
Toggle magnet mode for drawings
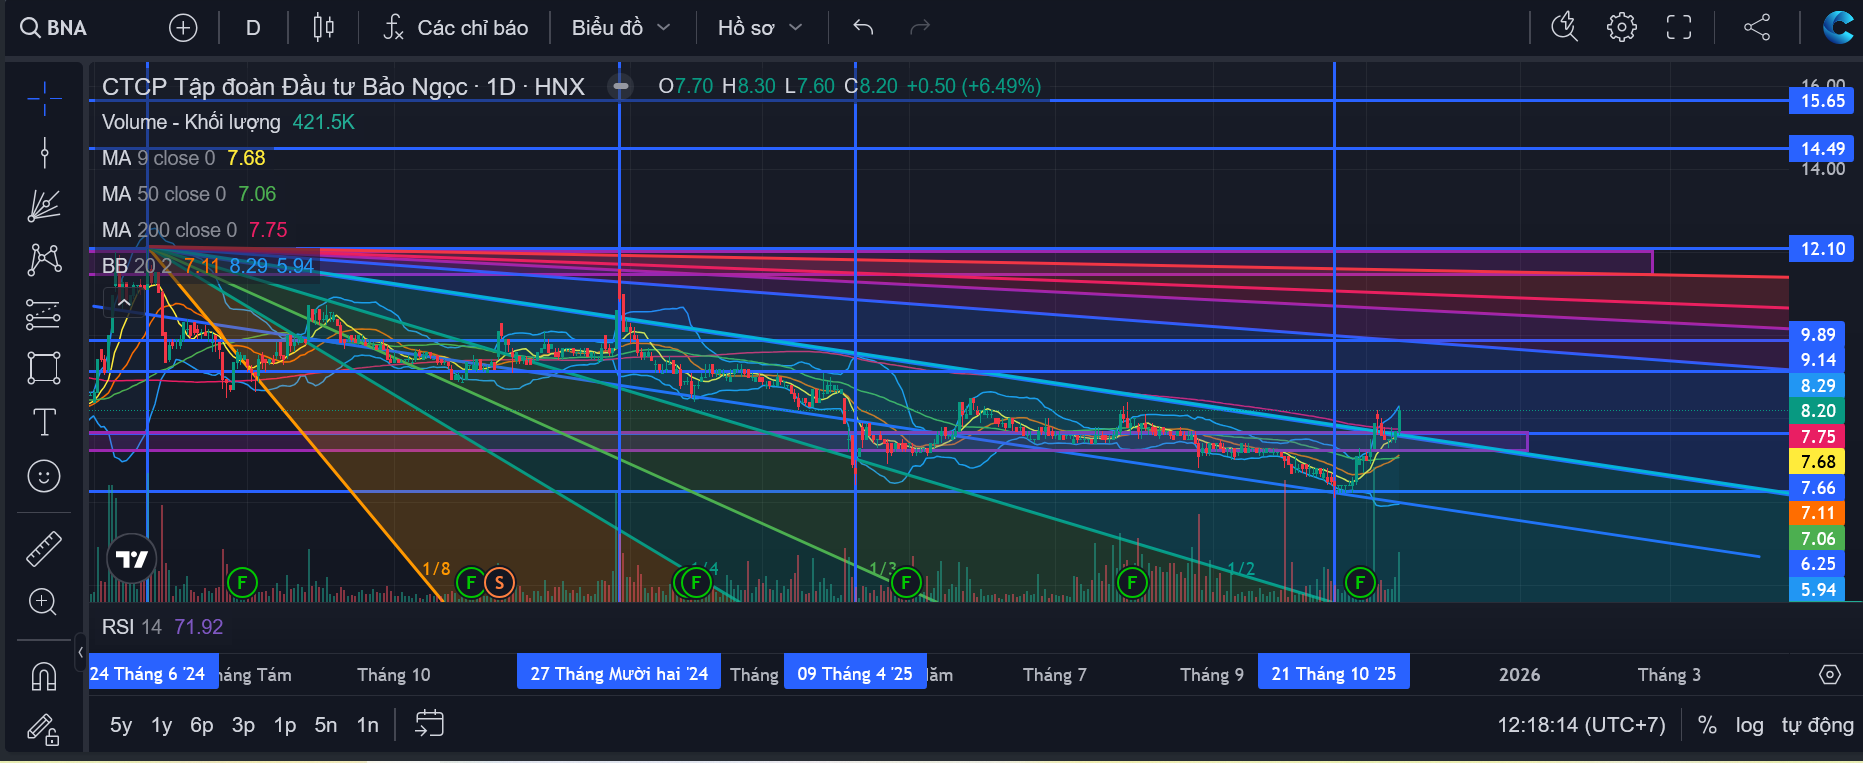pyautogui.click(x=44, y=677)
